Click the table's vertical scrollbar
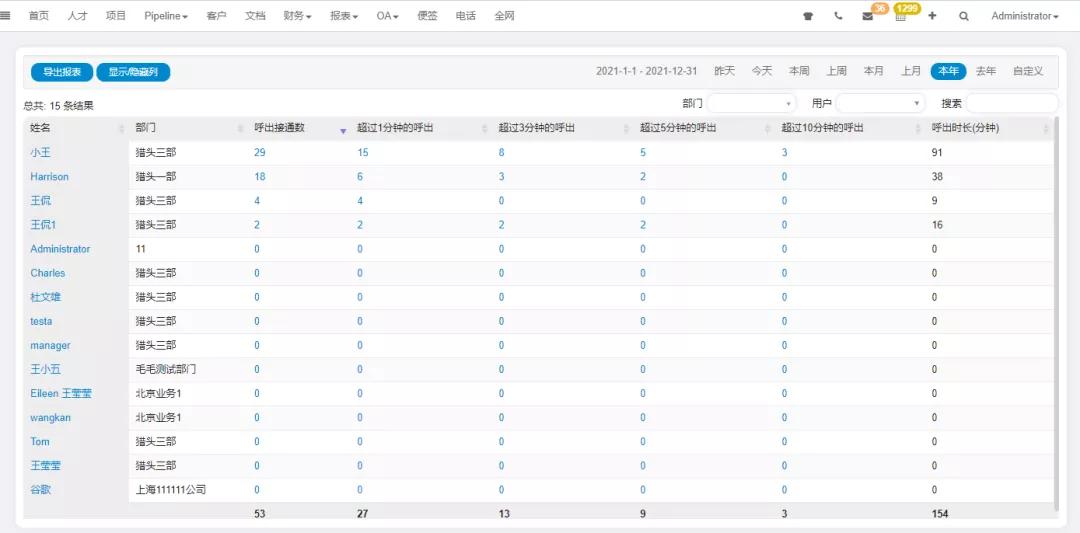Screen dimensions: 1080x533 pos(1055,300)
